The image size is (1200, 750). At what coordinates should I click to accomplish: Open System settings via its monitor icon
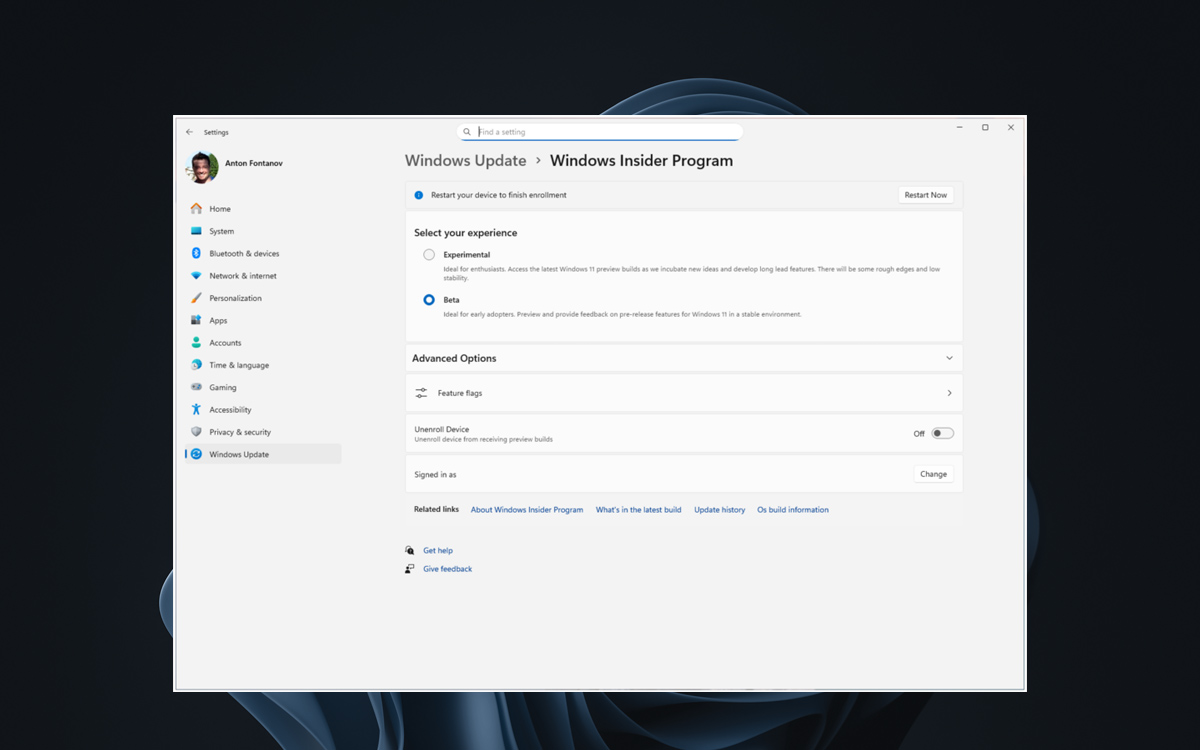197,231
